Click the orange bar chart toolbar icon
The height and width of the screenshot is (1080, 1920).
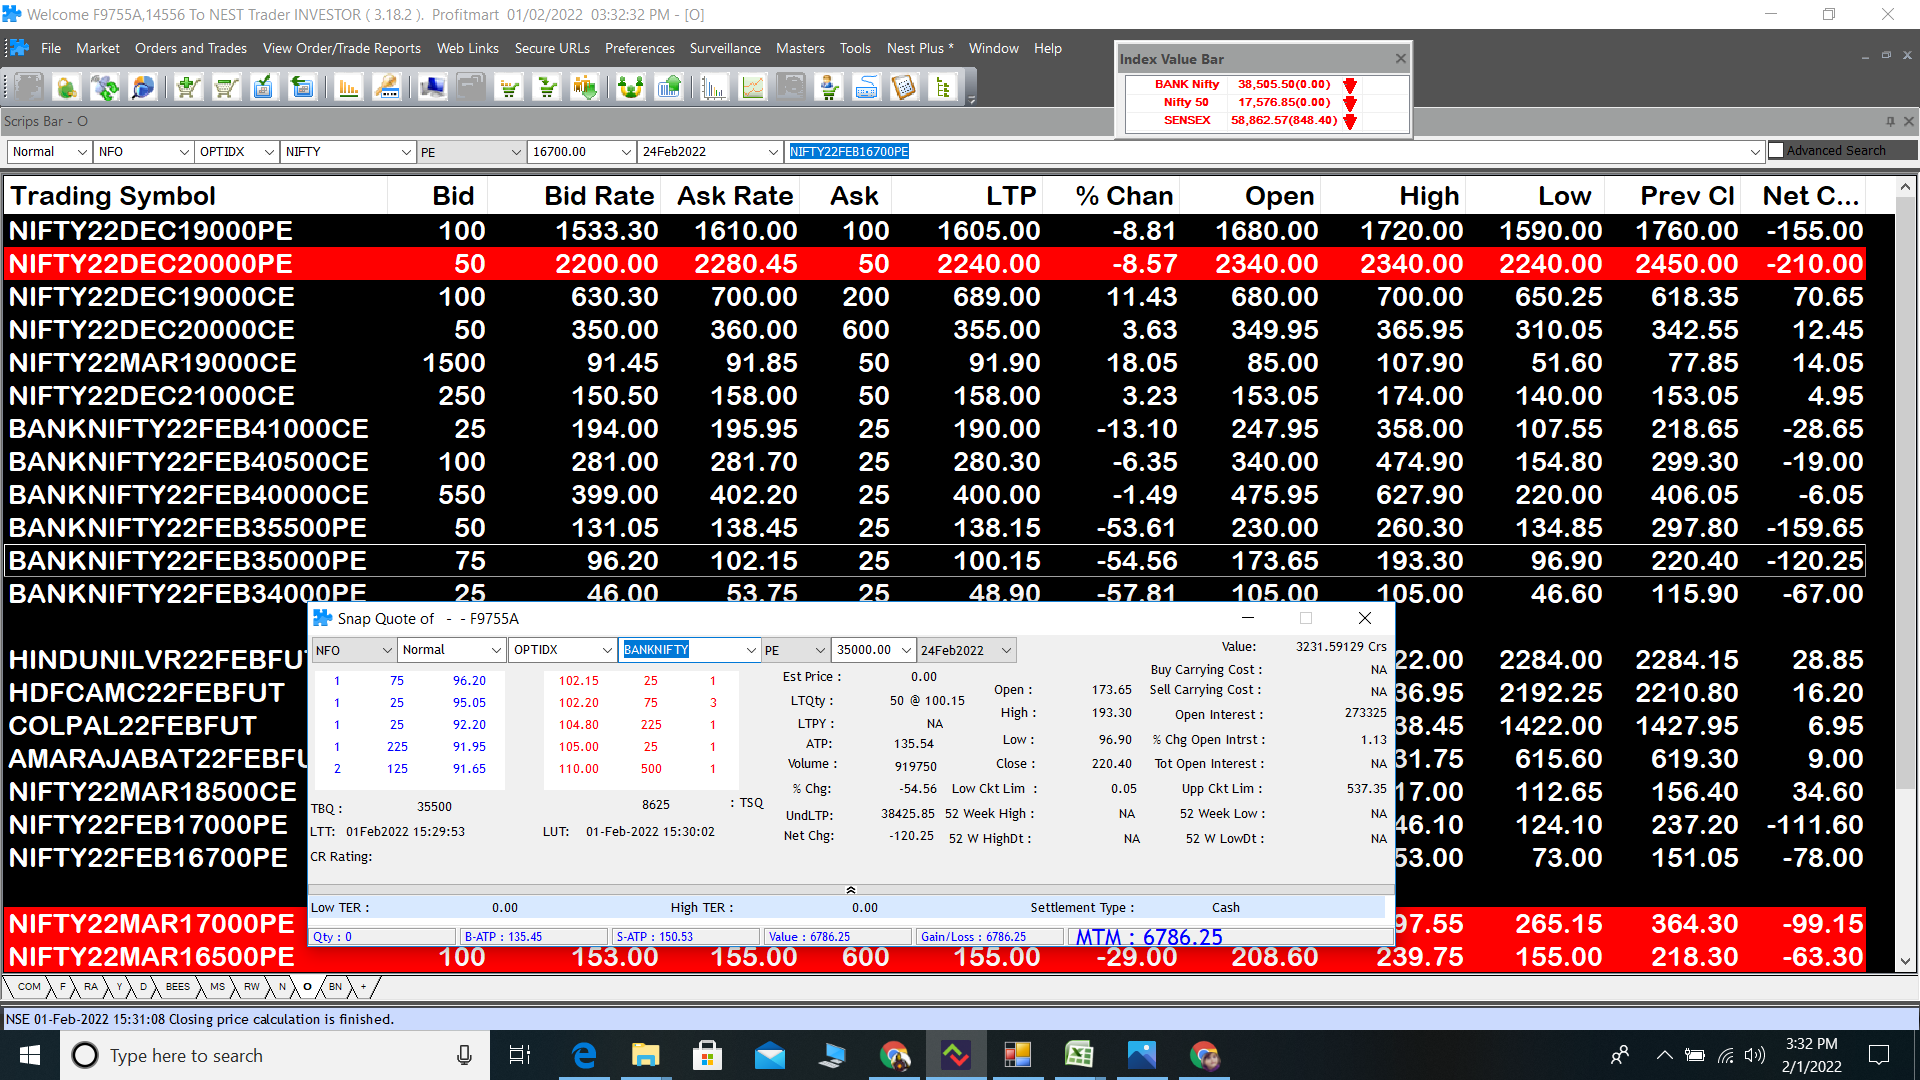click(x=349, y=88)
